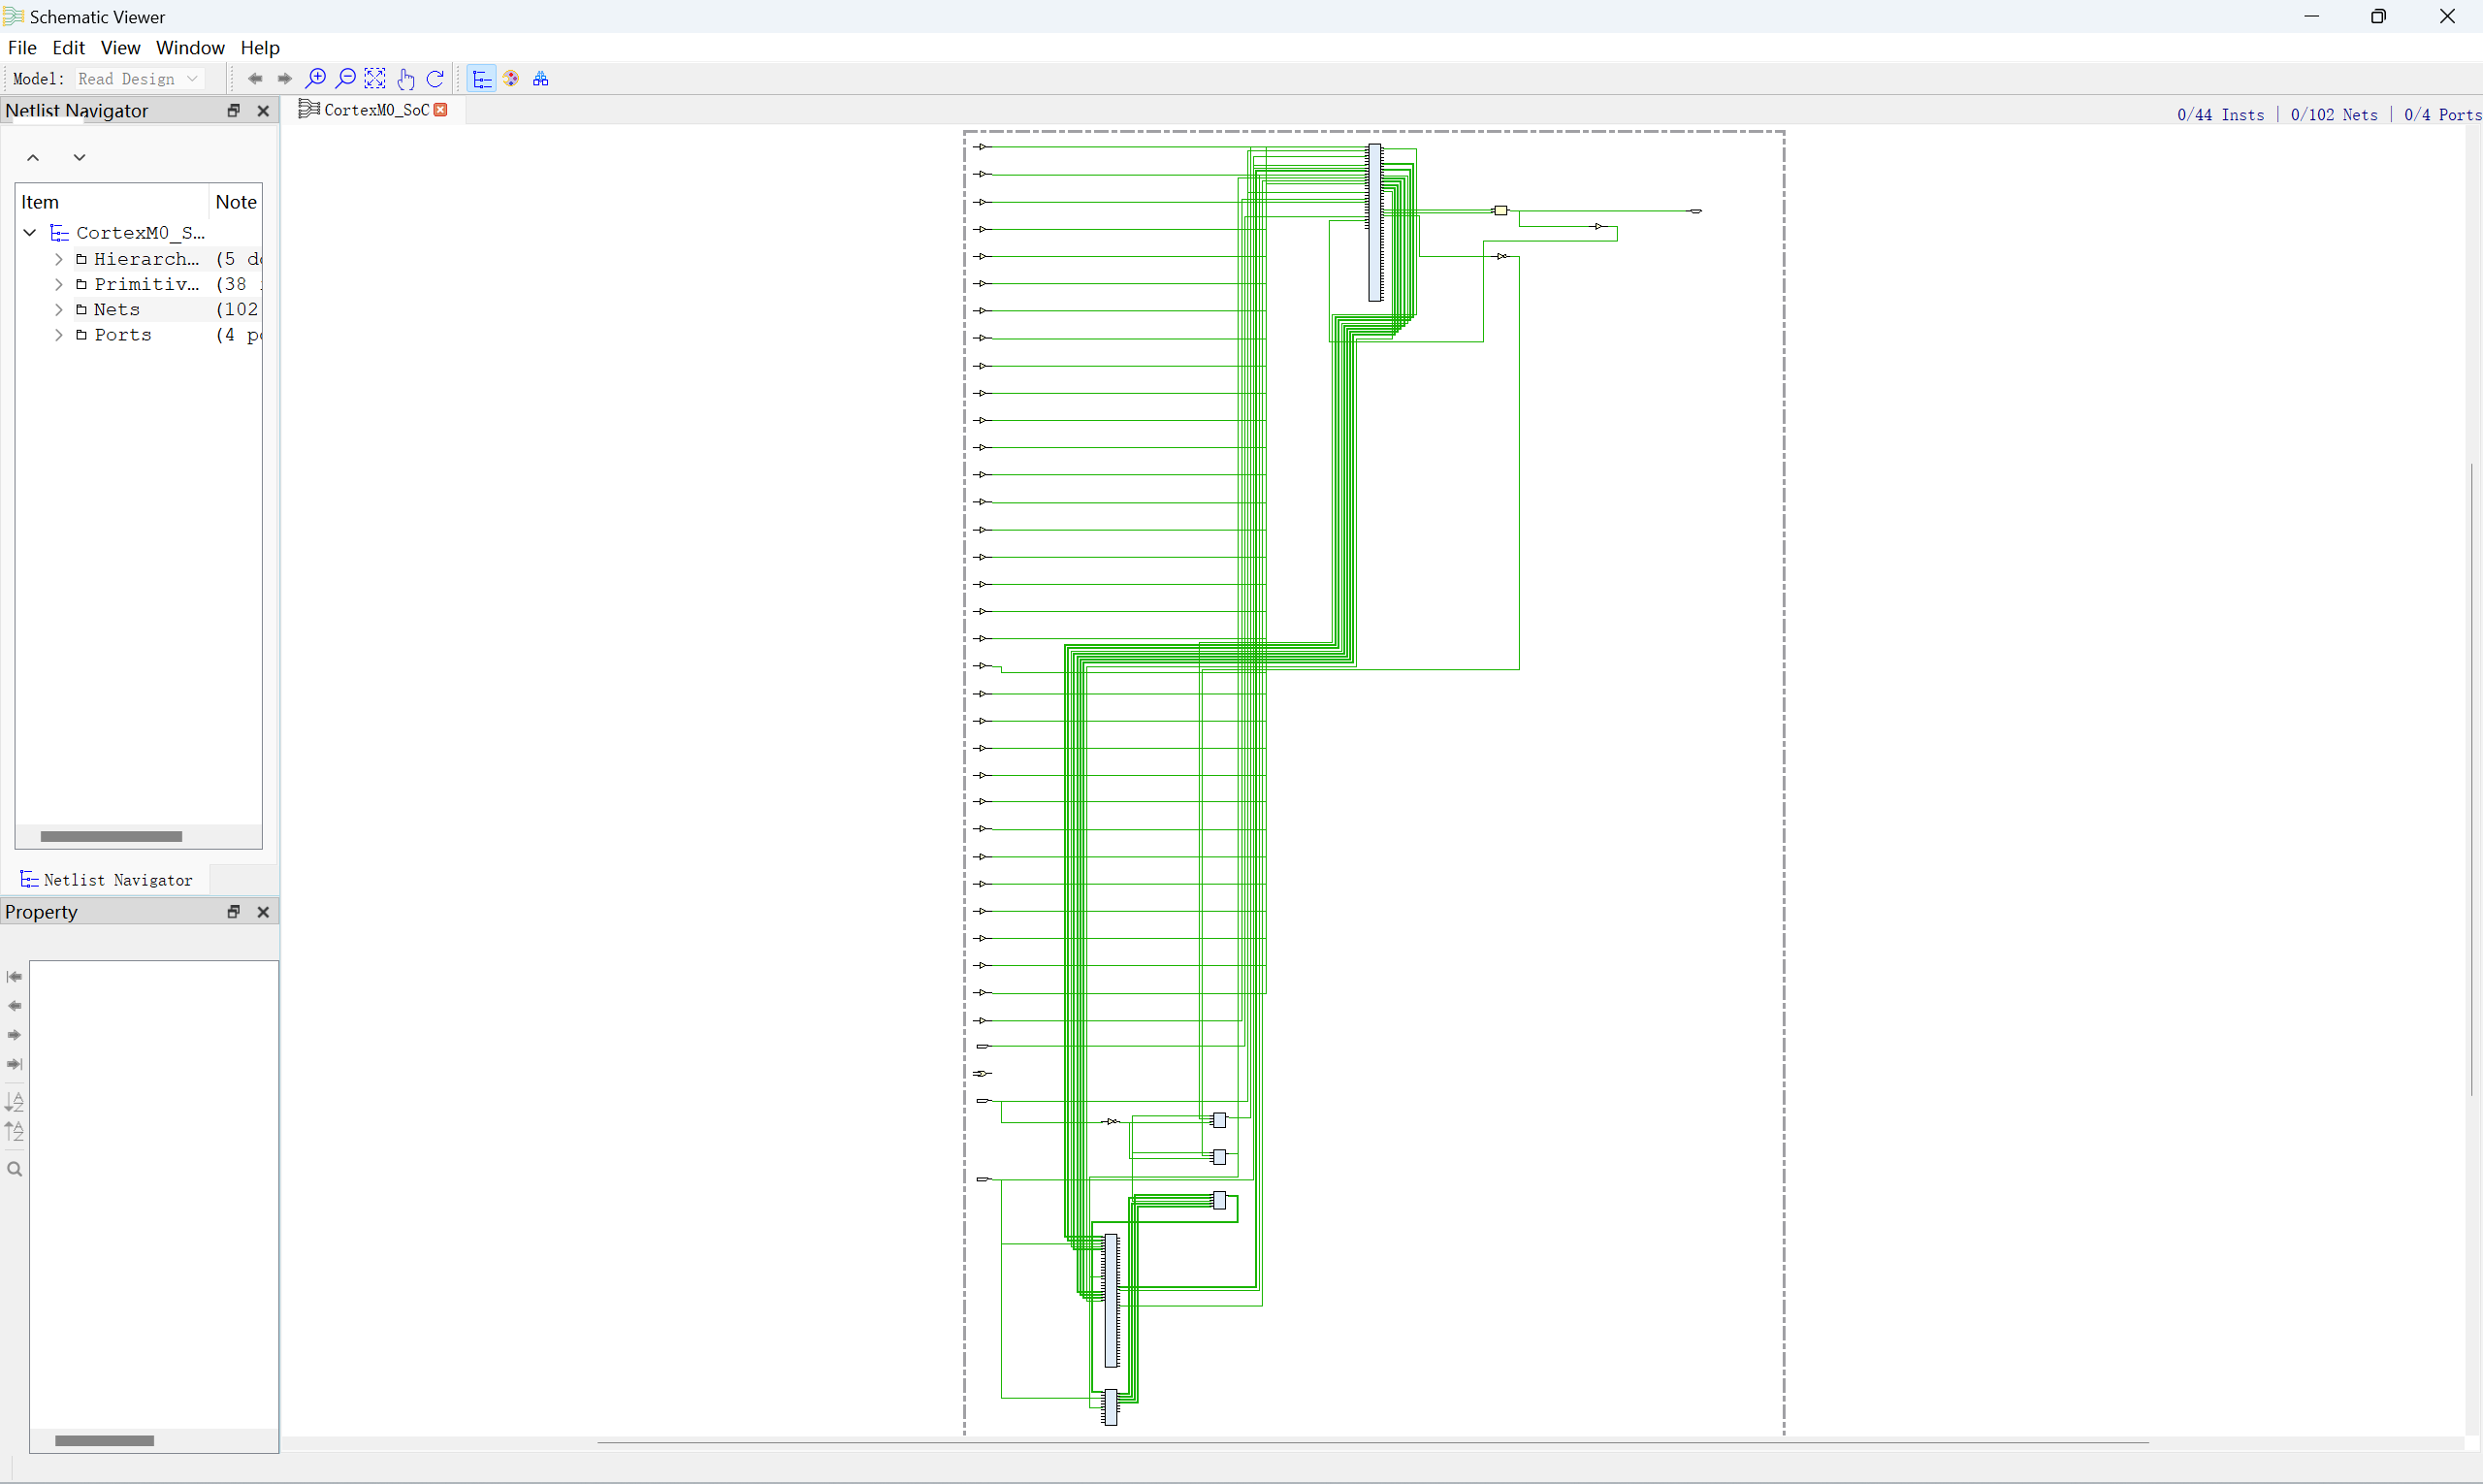Click the sort ascending A-Z icon

(x=15, y=1132)
